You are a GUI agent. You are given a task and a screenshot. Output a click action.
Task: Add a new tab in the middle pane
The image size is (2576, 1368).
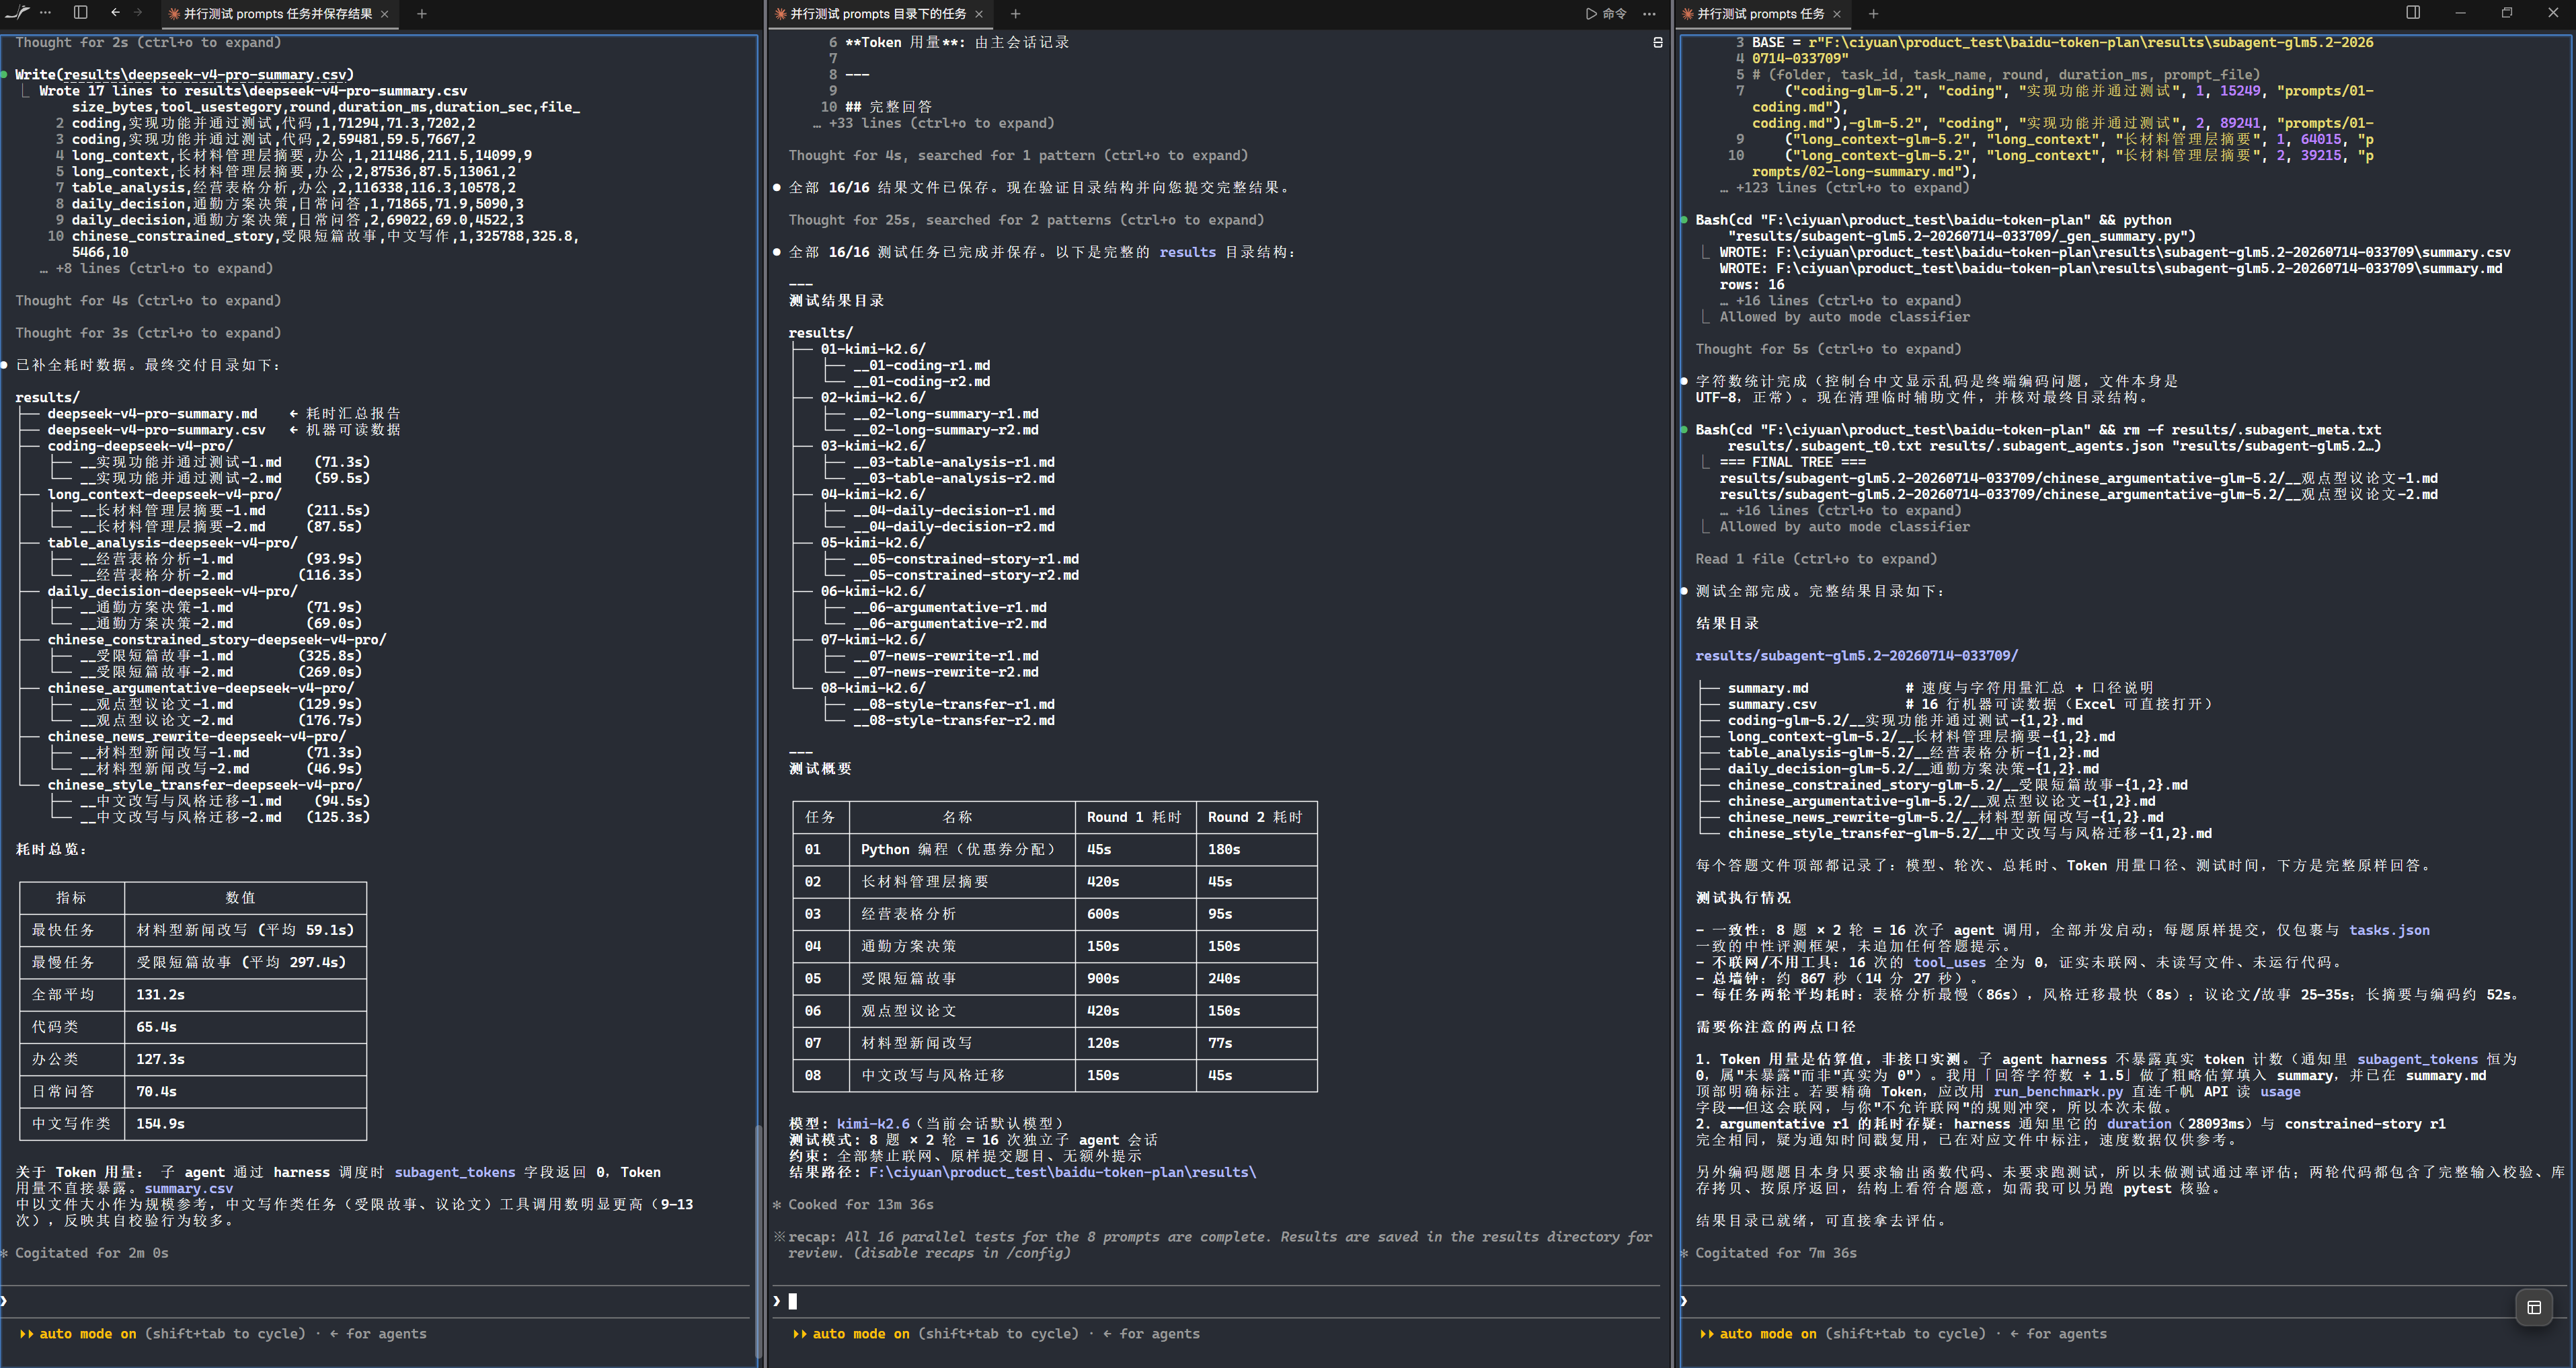(x=1015, y=14)
